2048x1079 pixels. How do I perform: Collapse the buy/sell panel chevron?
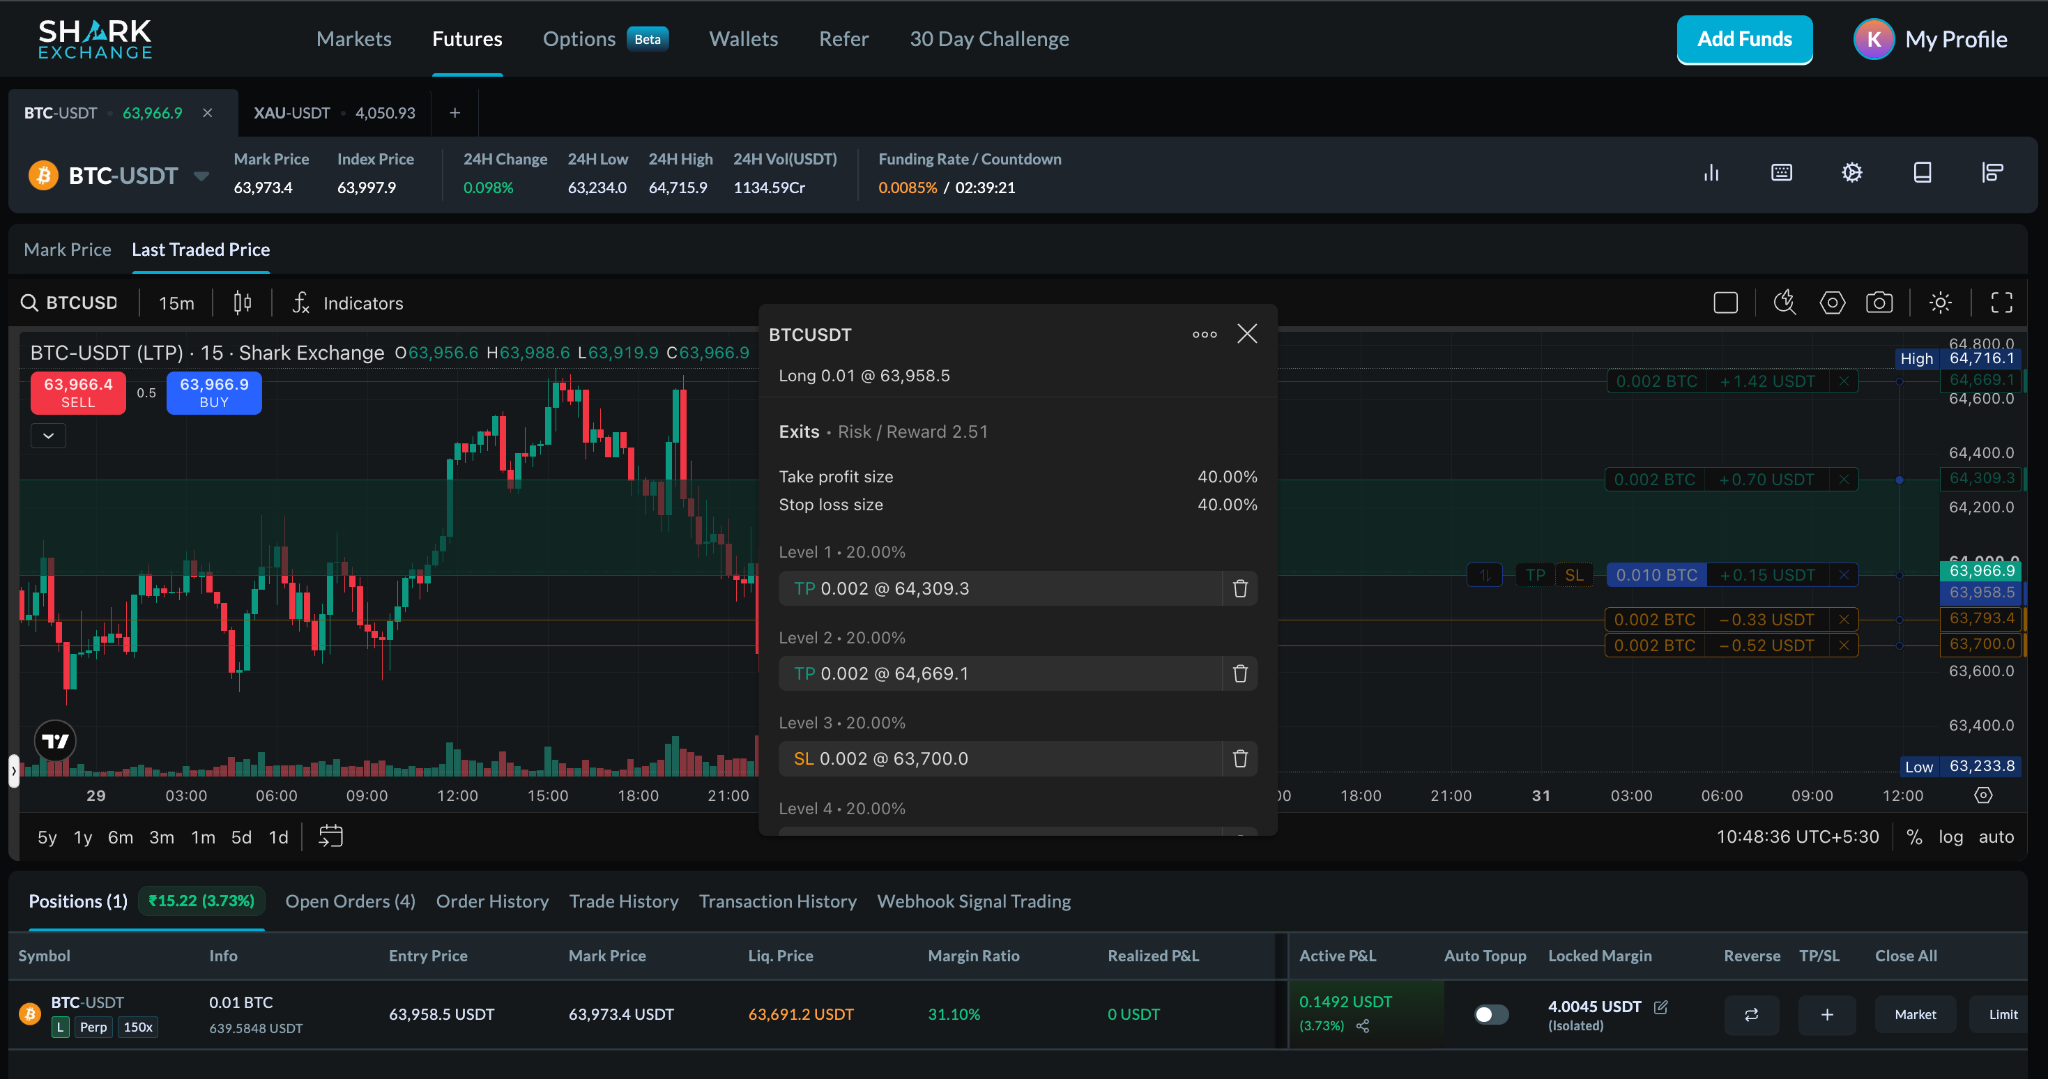point(48,435)
